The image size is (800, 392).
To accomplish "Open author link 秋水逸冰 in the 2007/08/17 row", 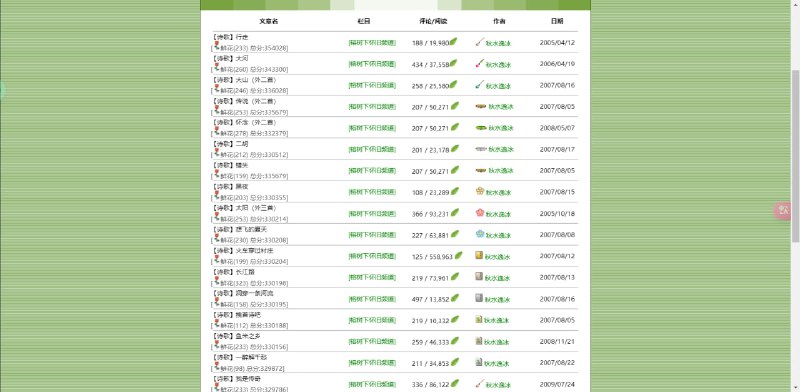I will [501, 150].
